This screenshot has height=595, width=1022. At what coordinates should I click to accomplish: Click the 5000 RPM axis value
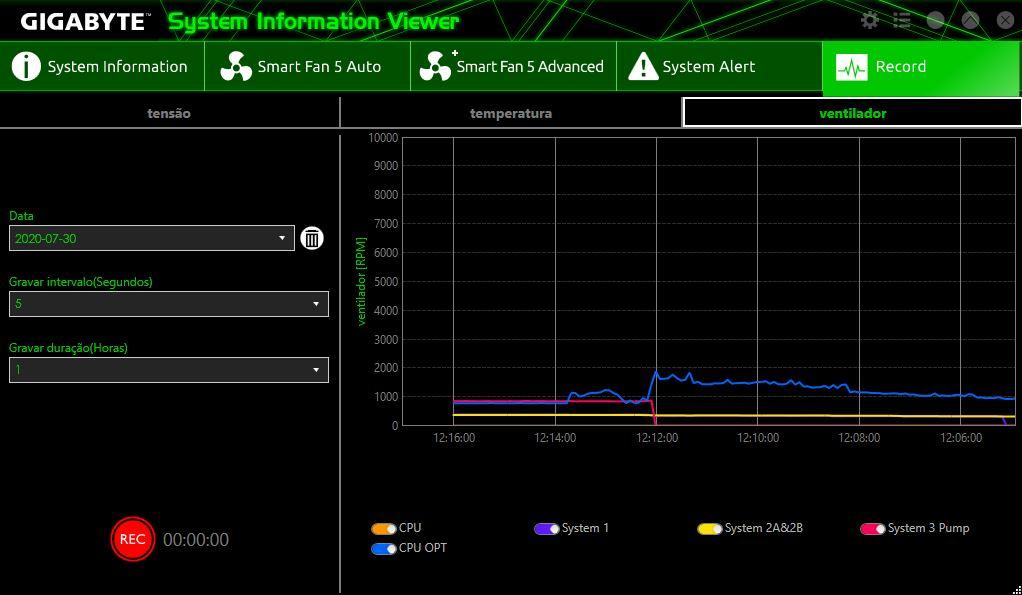pos(385,282)
